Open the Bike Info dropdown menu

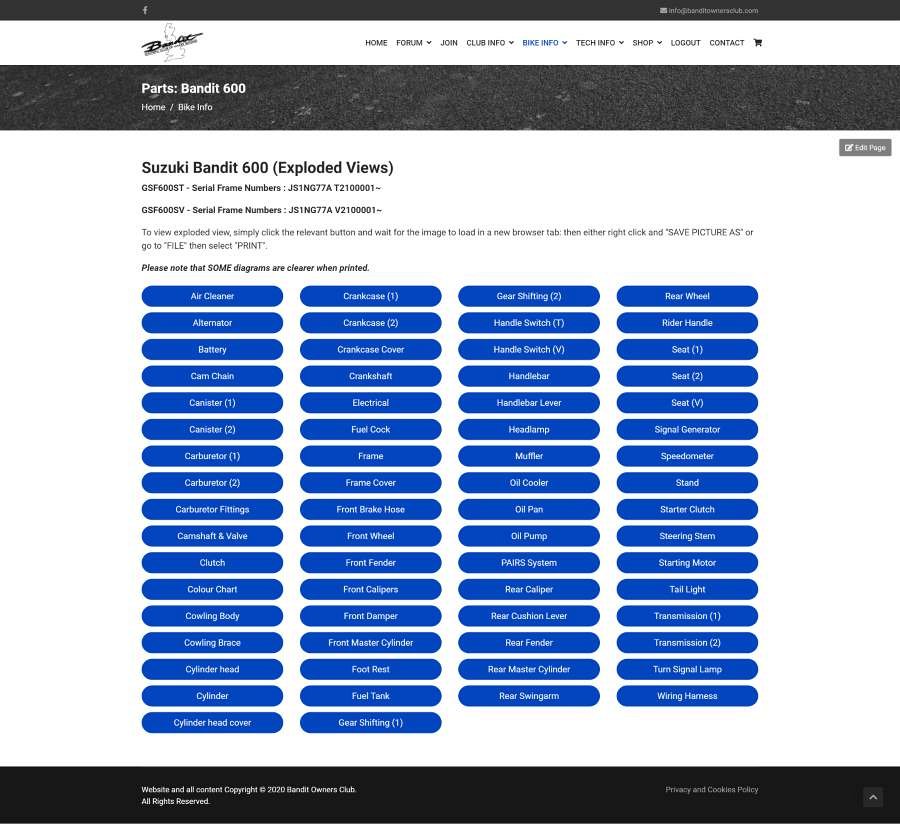tap(544, 43)
